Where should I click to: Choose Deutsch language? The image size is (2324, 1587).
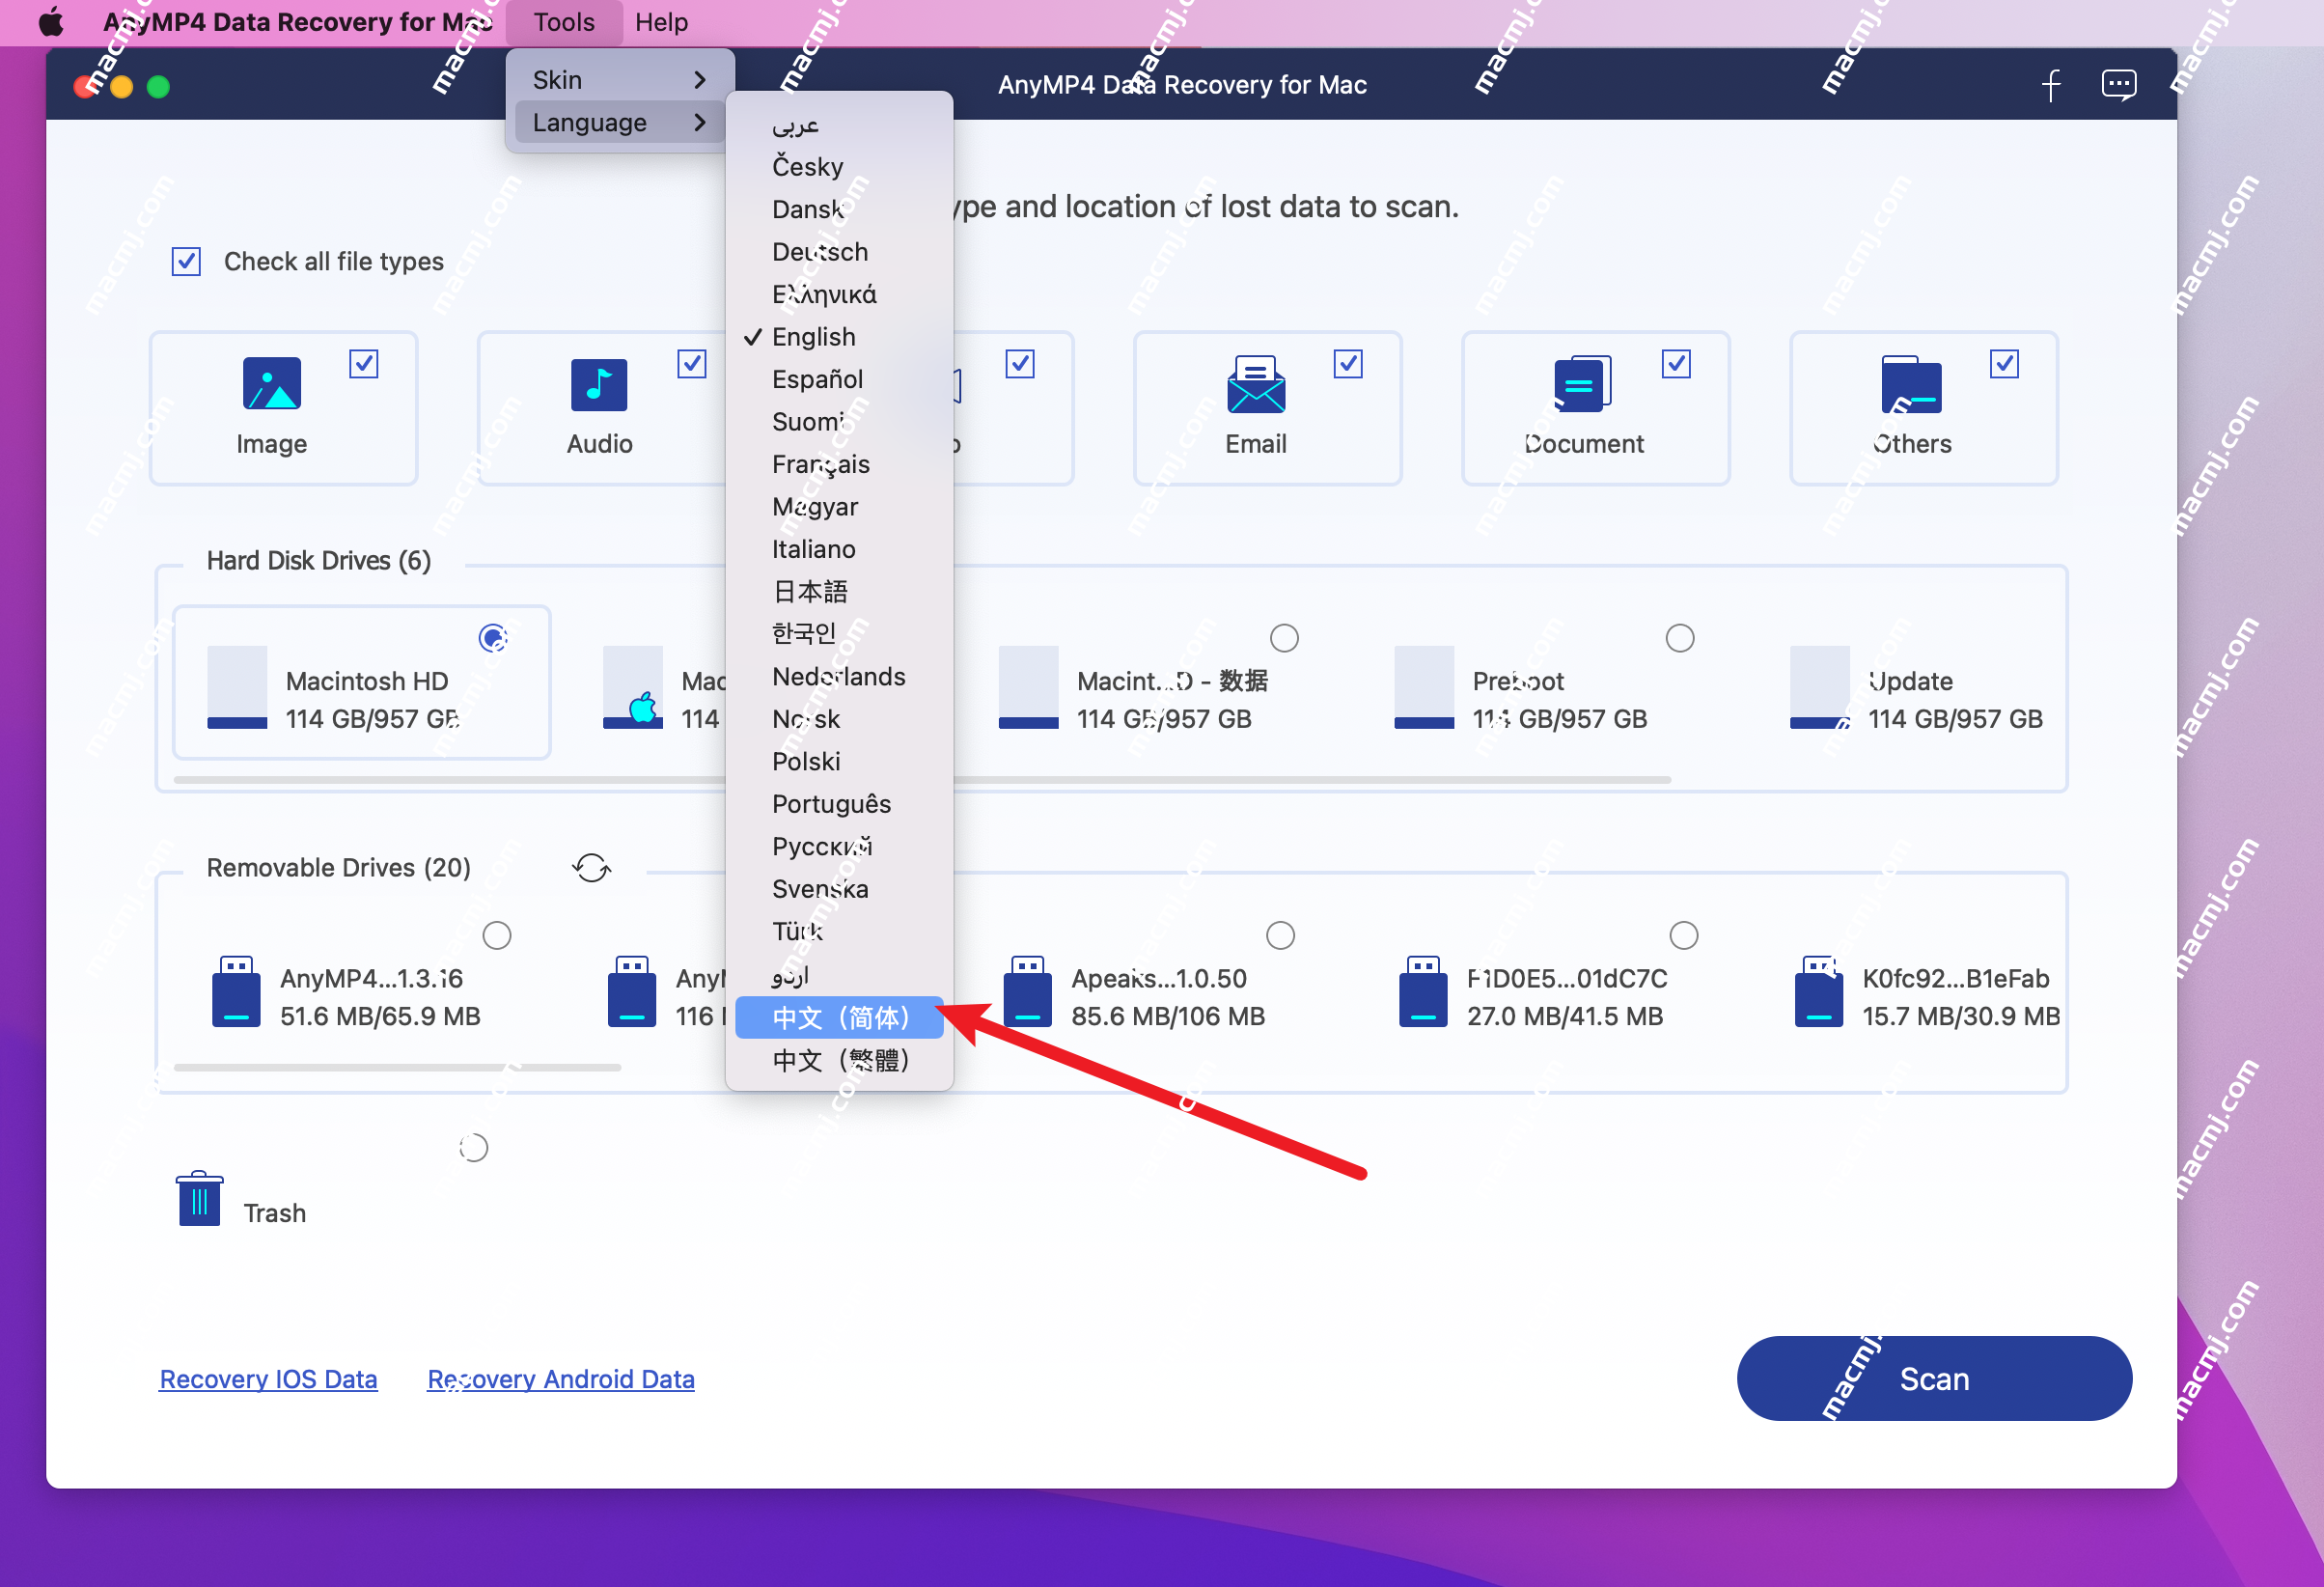click(839, 251)
